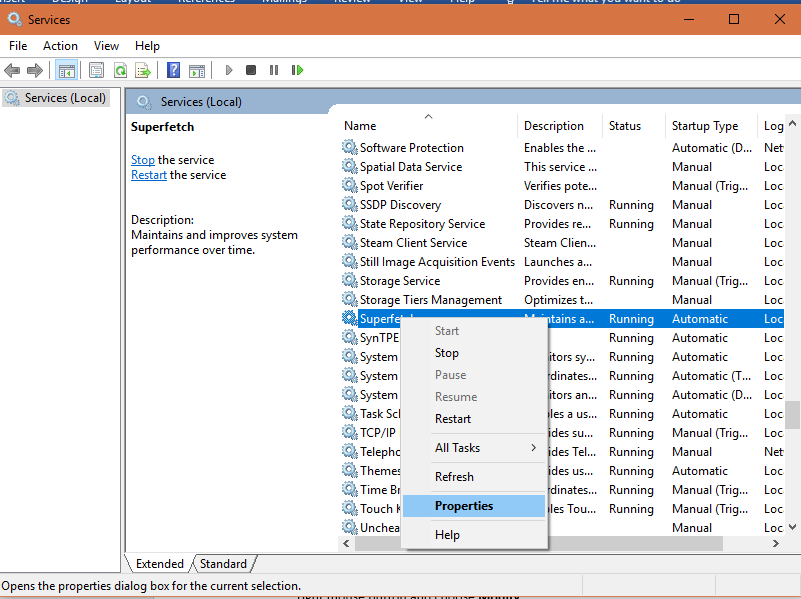Open the File menu
The height and width of the screenshot is (599, 801).
pyautogui.click(x=18, y=46)
